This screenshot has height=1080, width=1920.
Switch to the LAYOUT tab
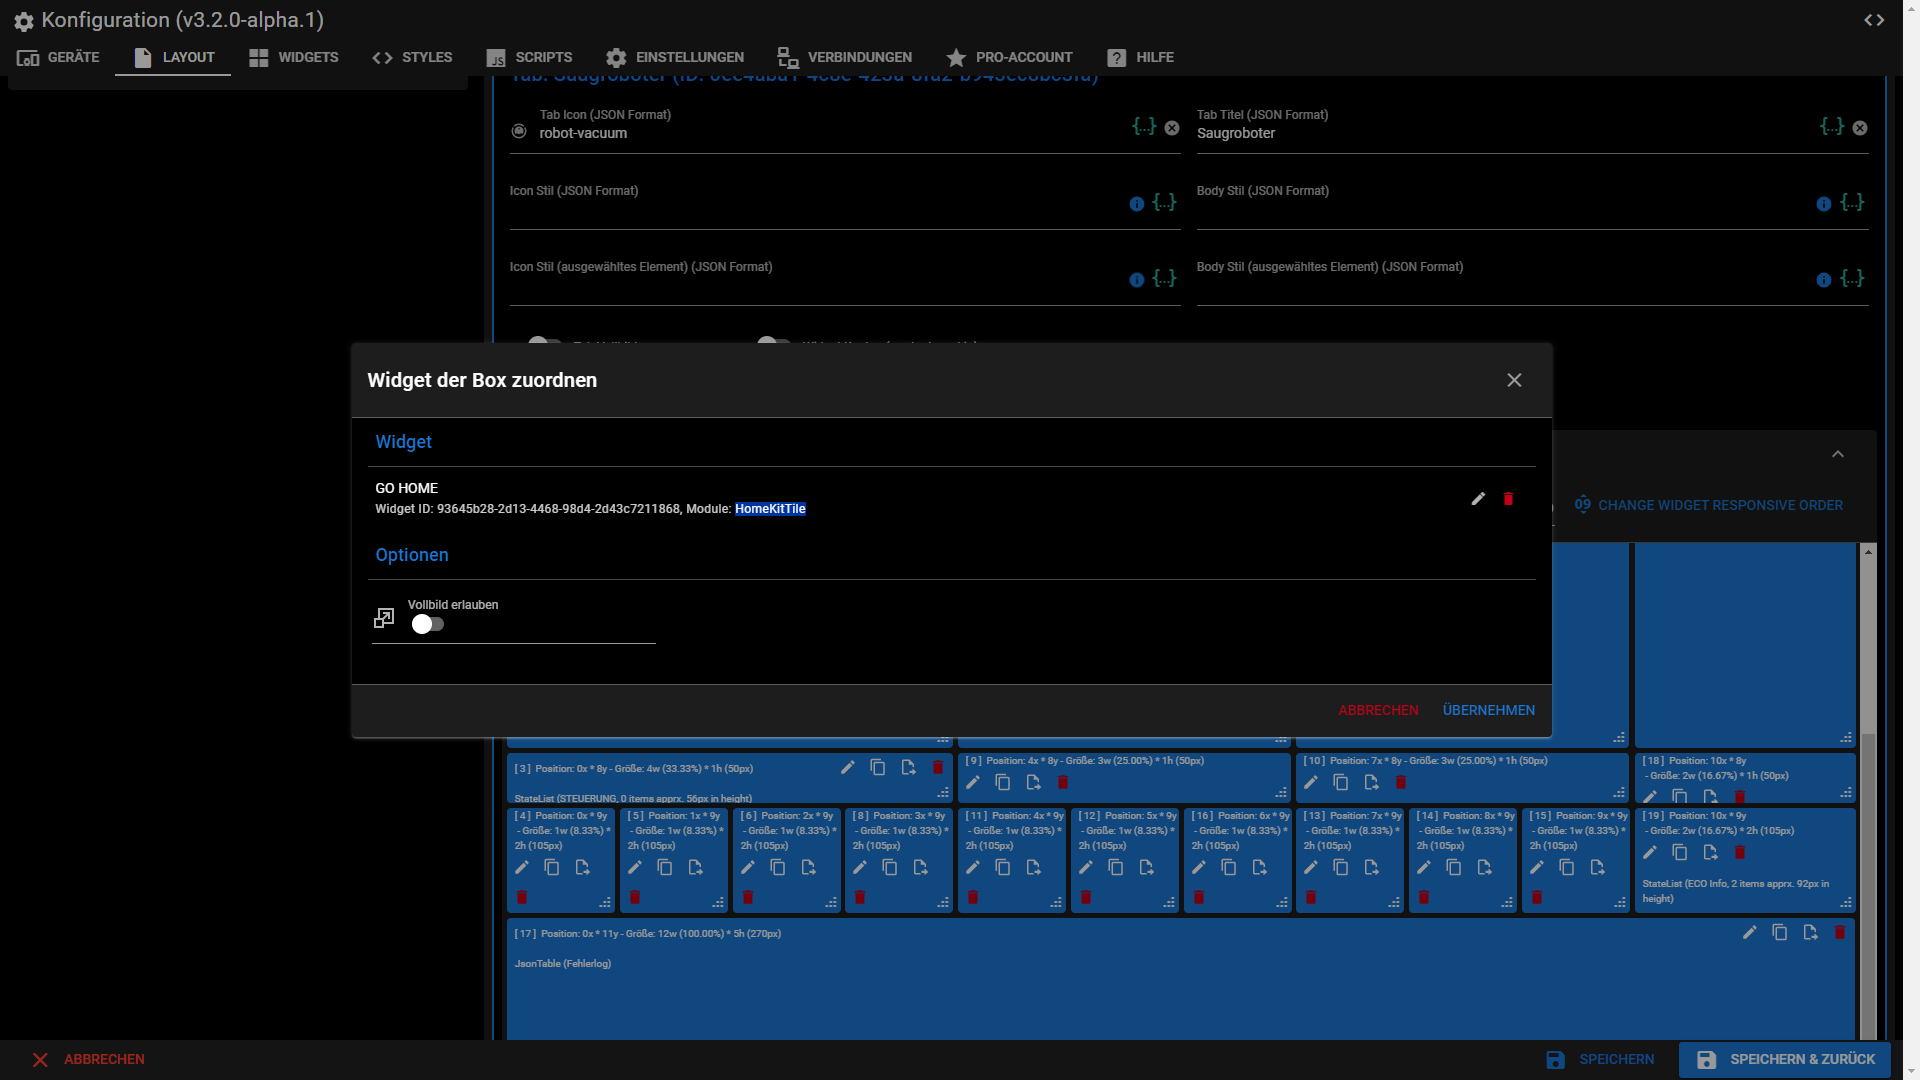[174, 57]
